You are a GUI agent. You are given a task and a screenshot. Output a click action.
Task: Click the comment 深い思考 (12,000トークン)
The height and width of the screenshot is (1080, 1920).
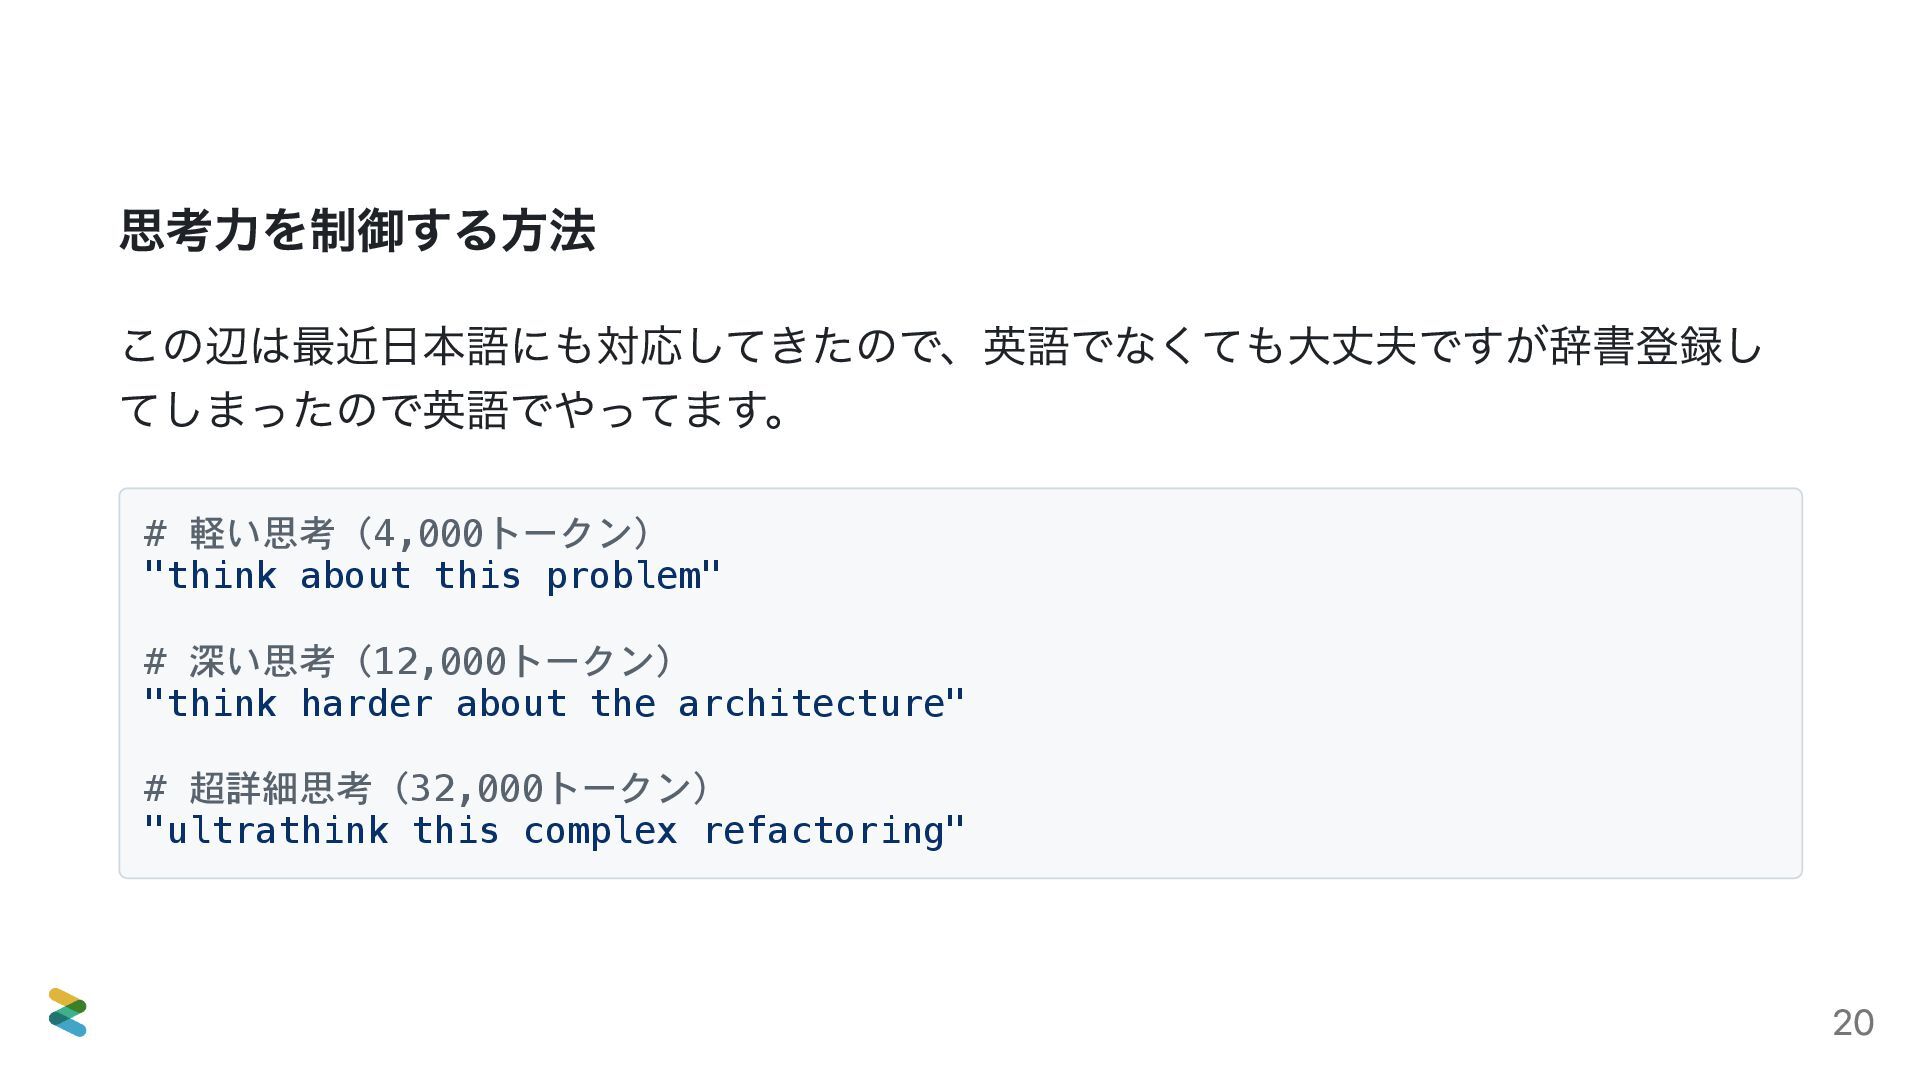tap(409, 661)
